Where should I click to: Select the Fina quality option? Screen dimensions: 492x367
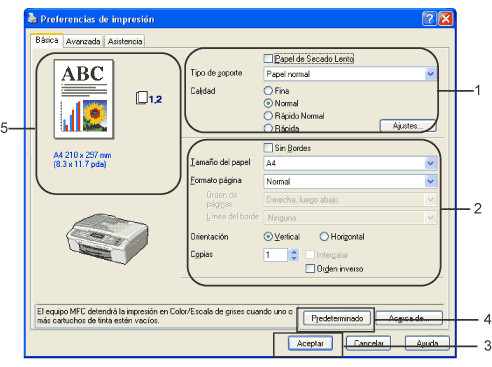click(268, 90)
